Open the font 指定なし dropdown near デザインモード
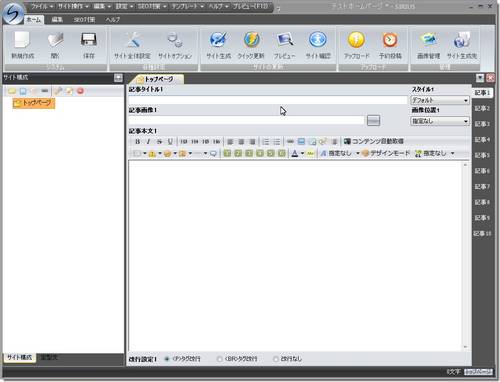The image size is (500, 382). (x=340, y=153)
